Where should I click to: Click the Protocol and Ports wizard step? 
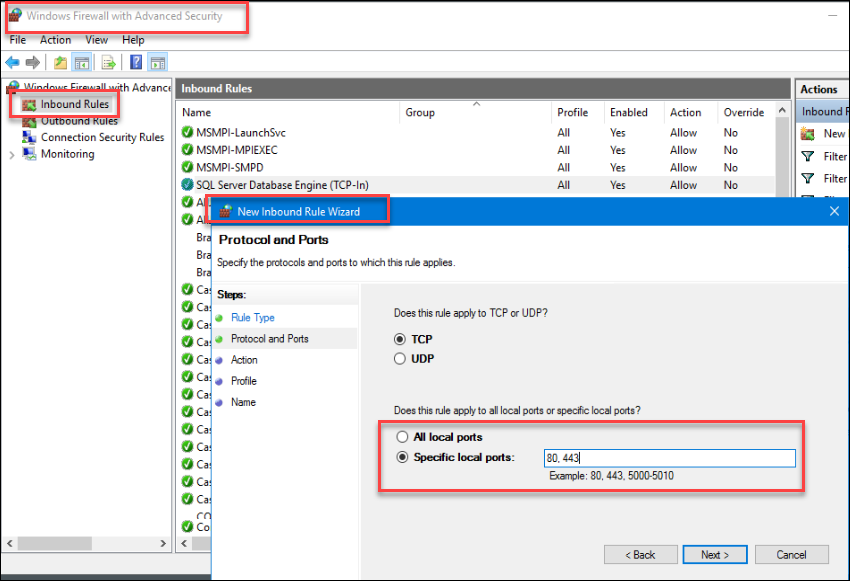269,339
